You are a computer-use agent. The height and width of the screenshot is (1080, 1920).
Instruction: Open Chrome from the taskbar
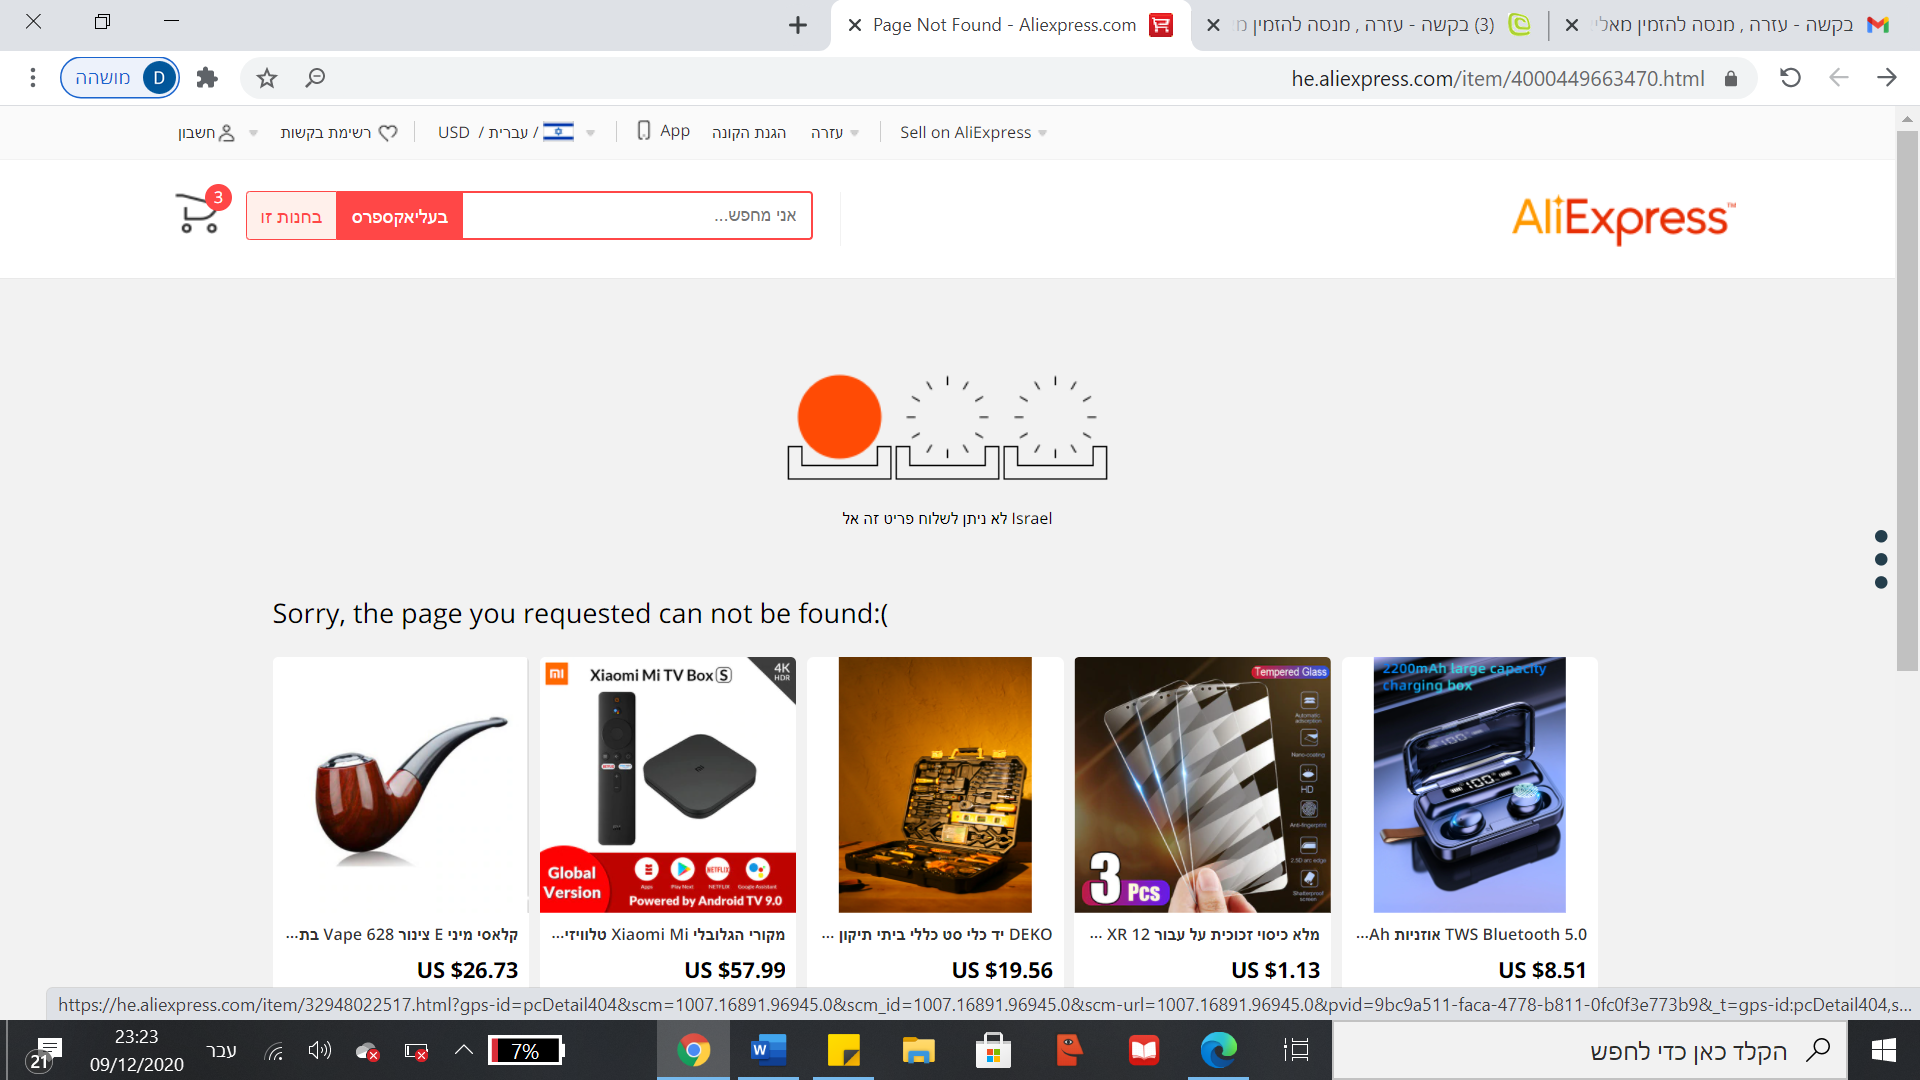point(693,1050)
